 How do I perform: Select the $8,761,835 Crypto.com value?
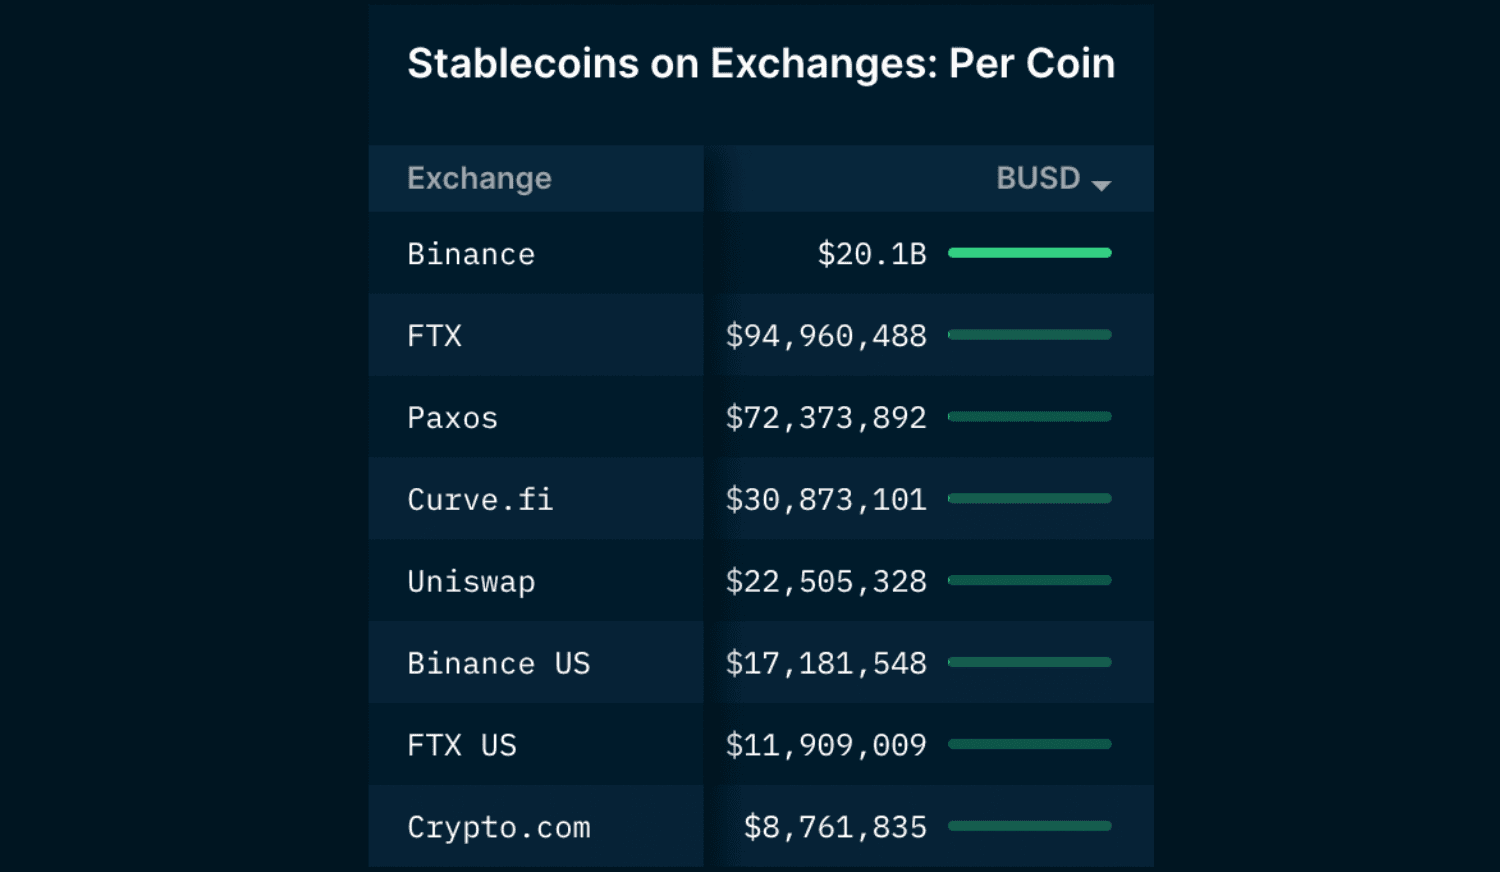click(x=834, y=827)
